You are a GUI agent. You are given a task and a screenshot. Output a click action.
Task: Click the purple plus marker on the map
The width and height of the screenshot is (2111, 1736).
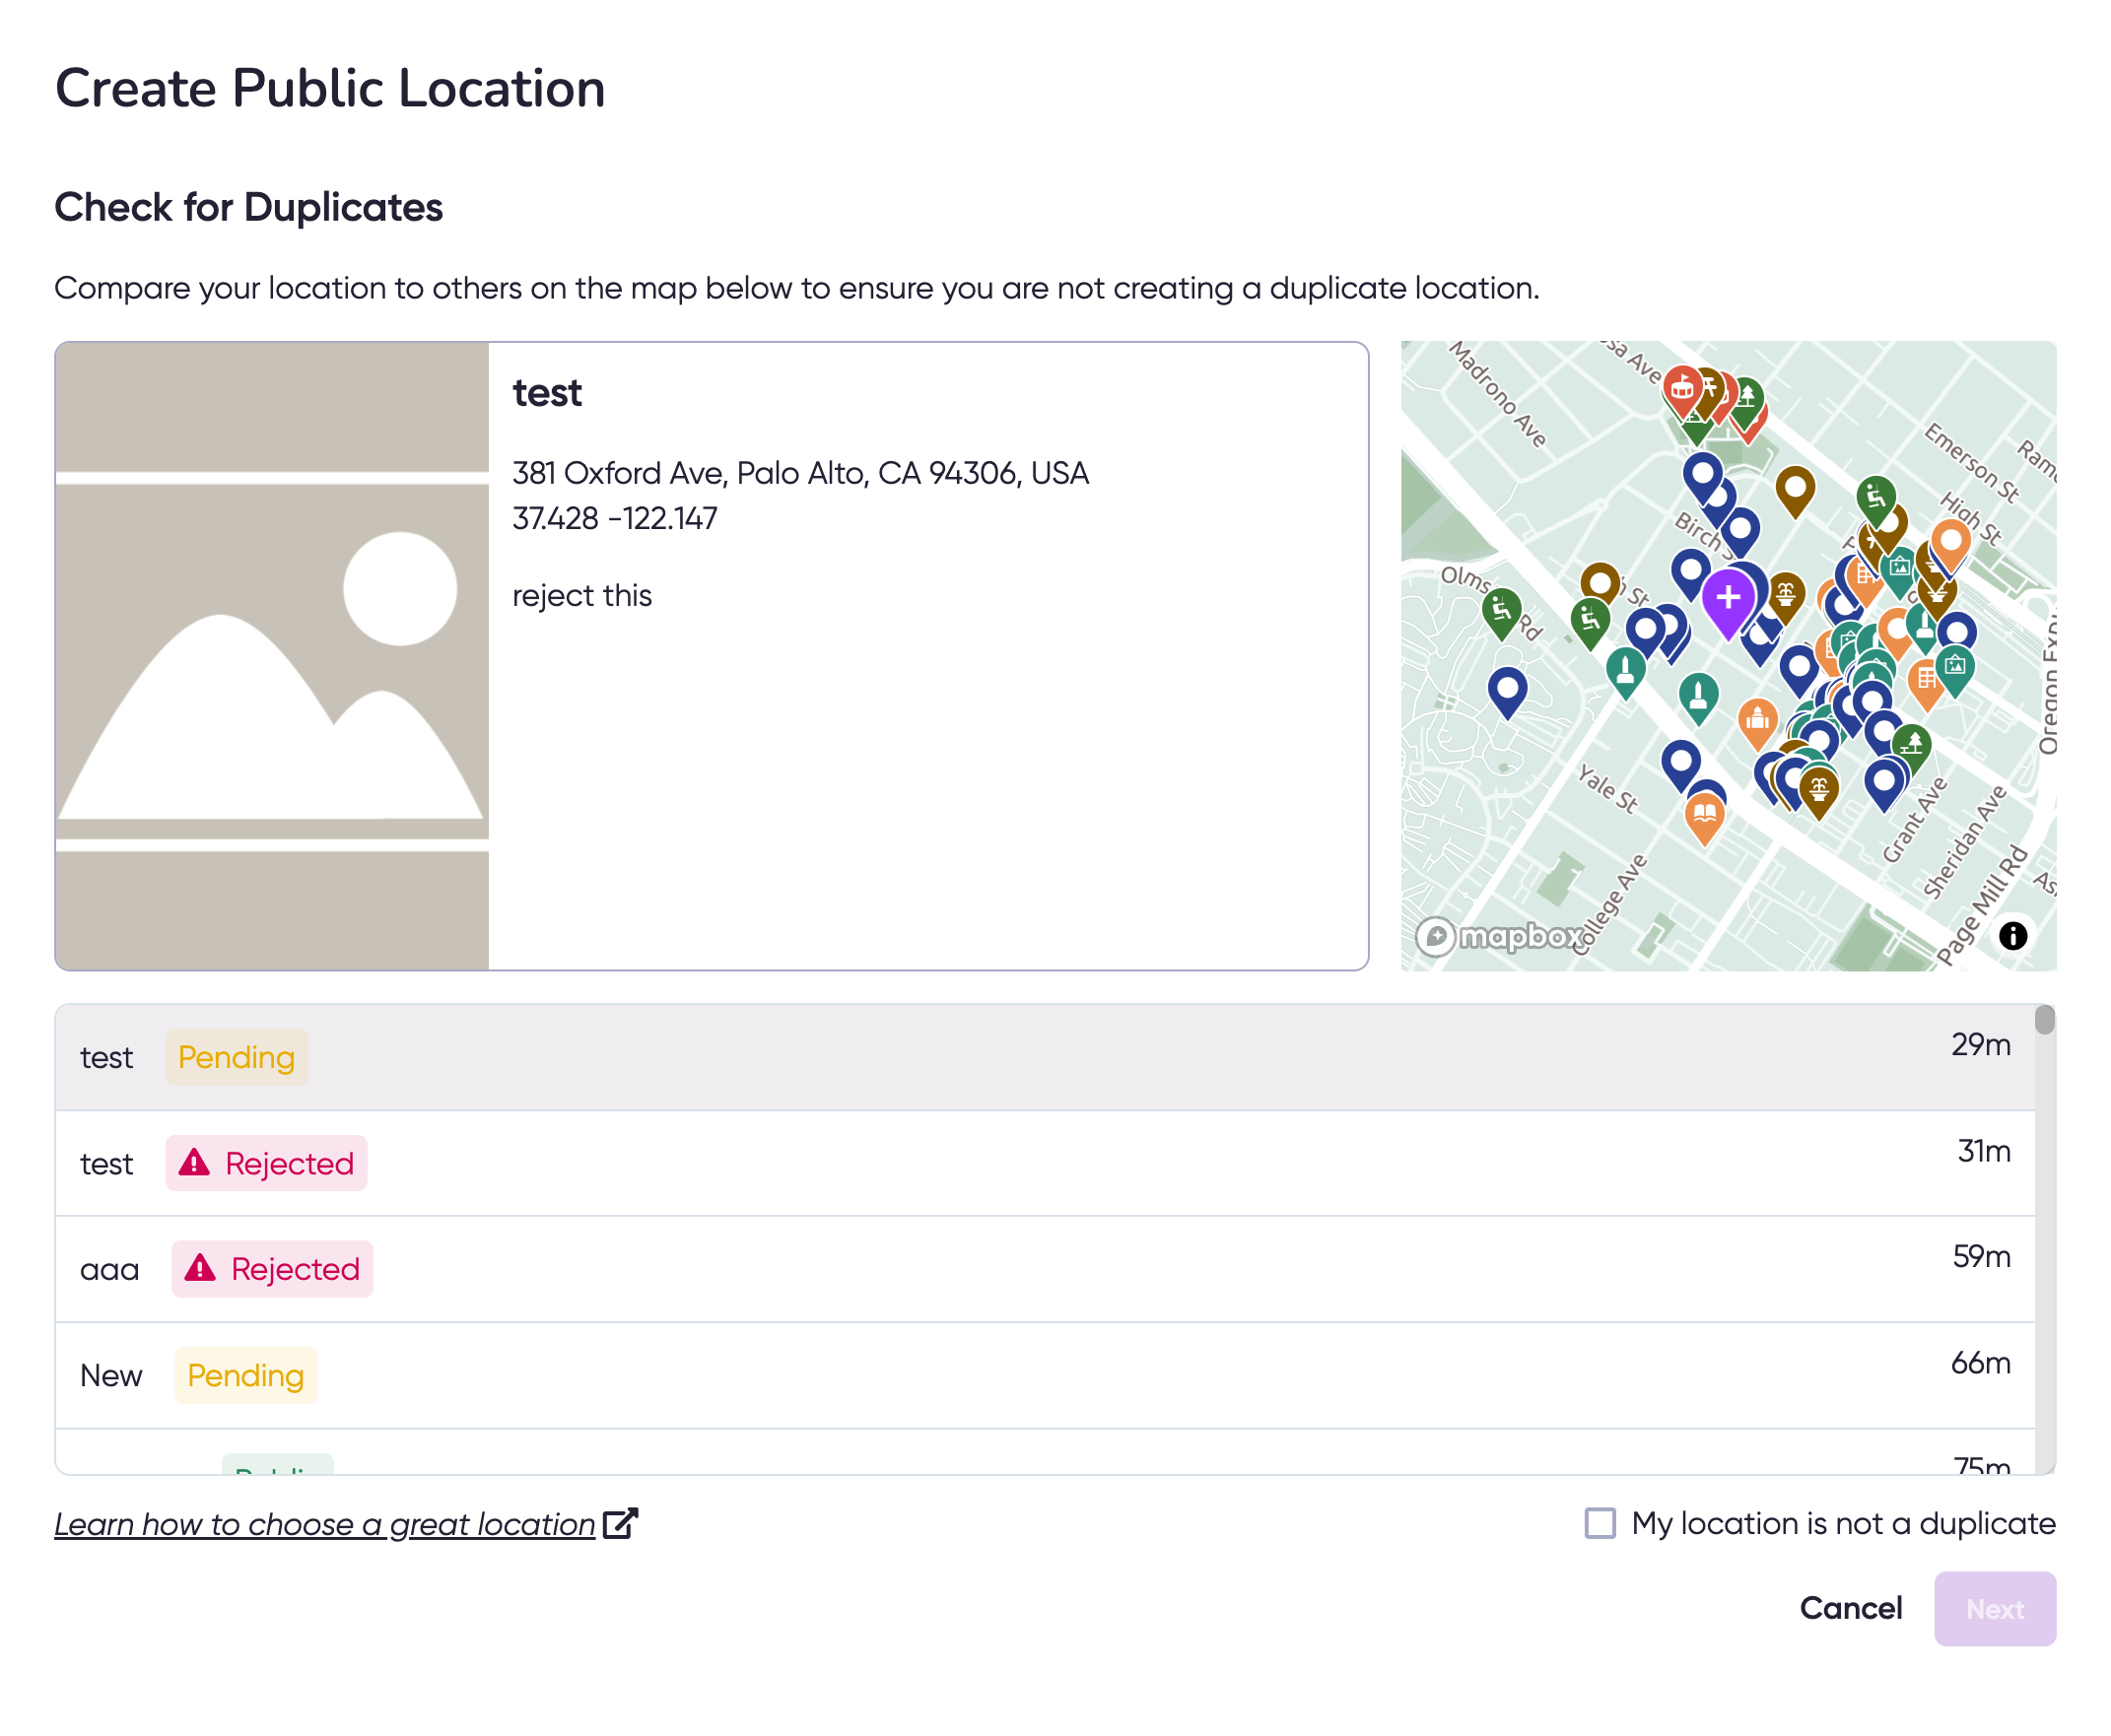[x=1729, y=598]
